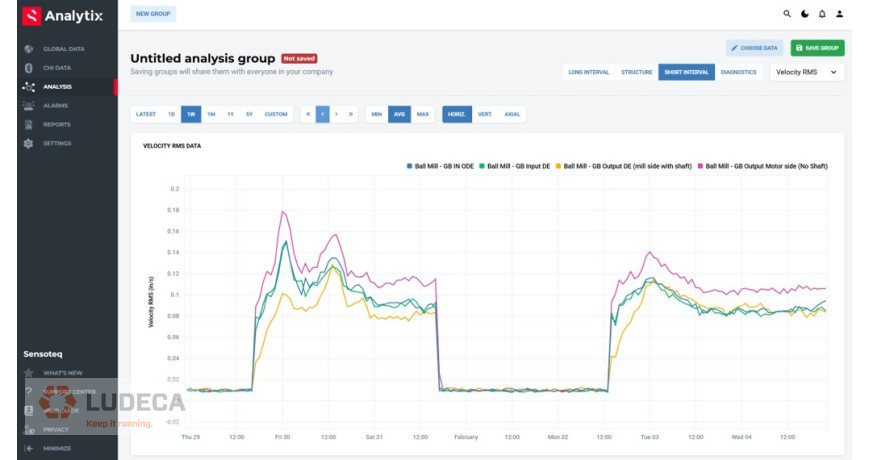Select Short Interval tab
The image size is (870, 460).
pyautogui.click(x=686, y=72)
